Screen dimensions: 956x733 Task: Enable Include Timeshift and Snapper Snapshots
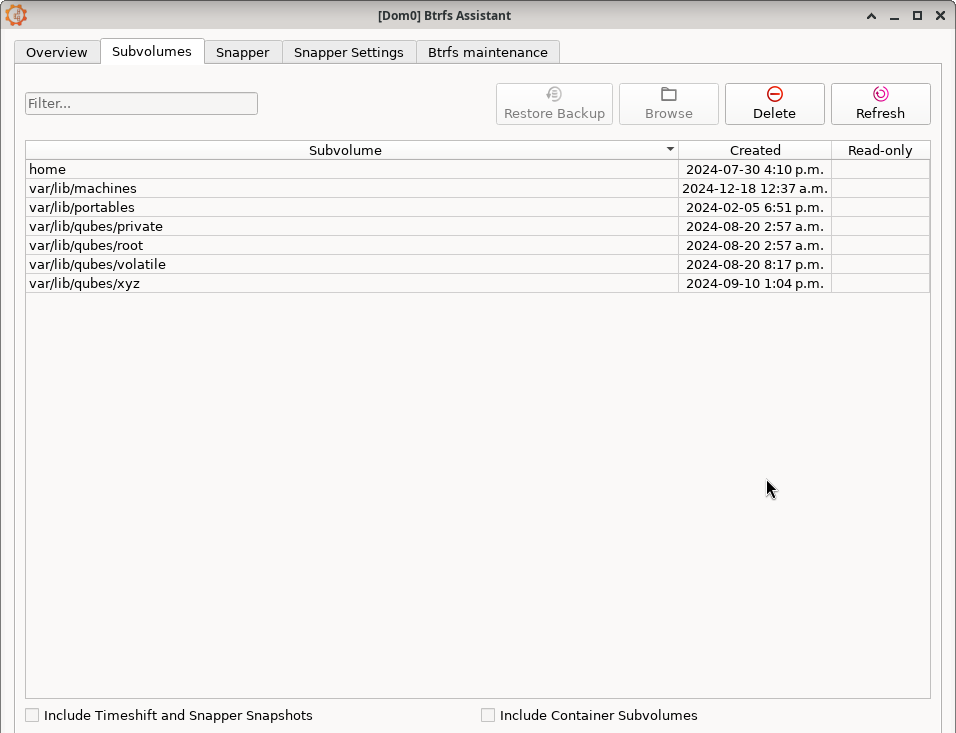pyautogui.click(x=33, y=715)
